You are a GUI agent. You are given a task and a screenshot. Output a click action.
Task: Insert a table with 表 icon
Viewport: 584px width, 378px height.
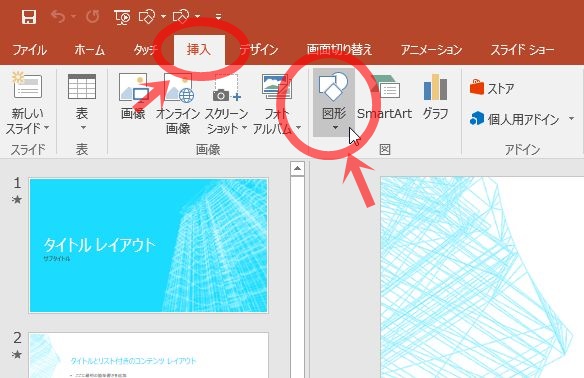(x=82, y=86)
